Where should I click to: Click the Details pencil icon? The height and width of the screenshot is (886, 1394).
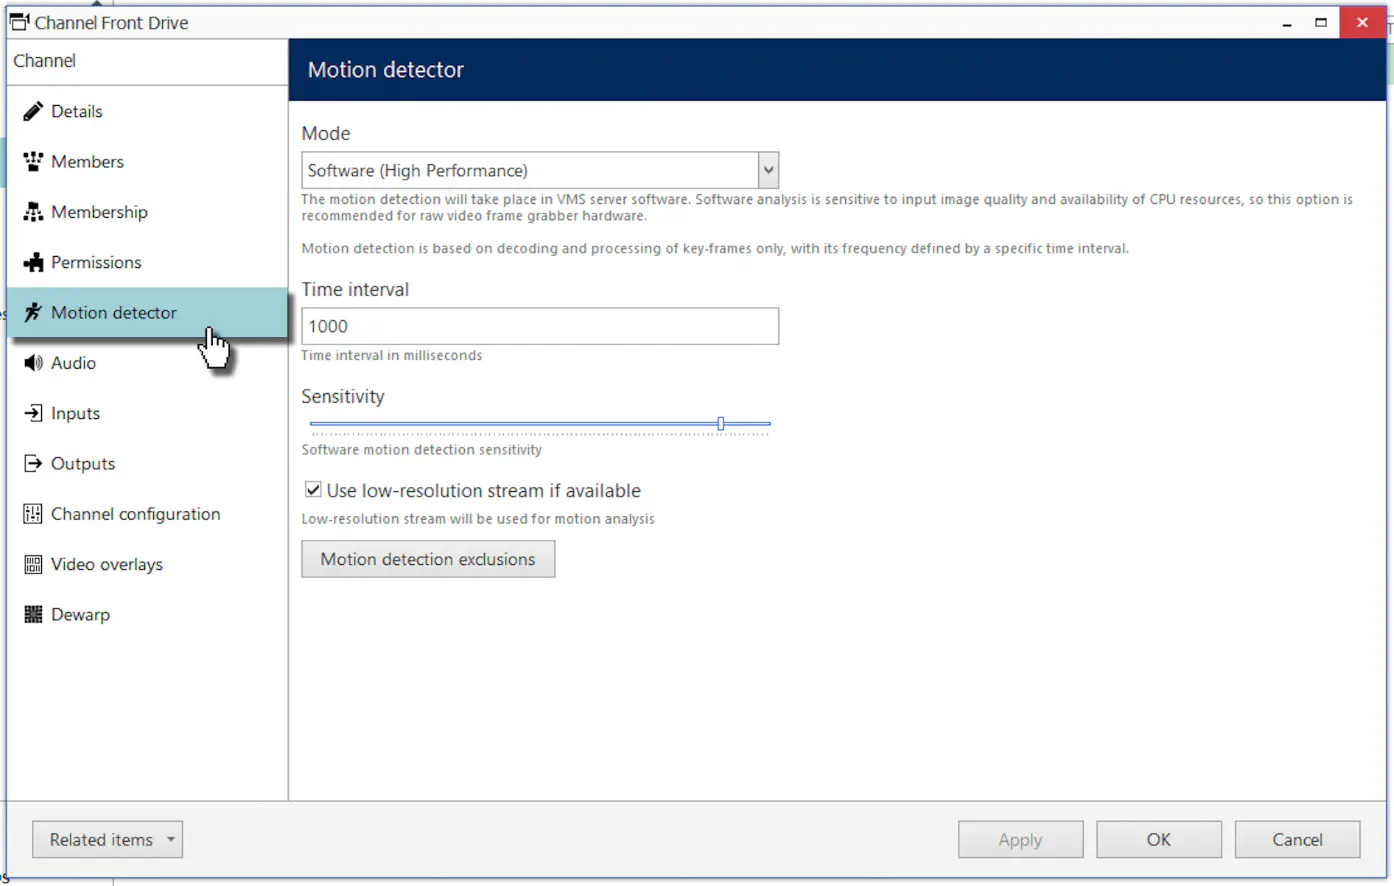[33, 111]
